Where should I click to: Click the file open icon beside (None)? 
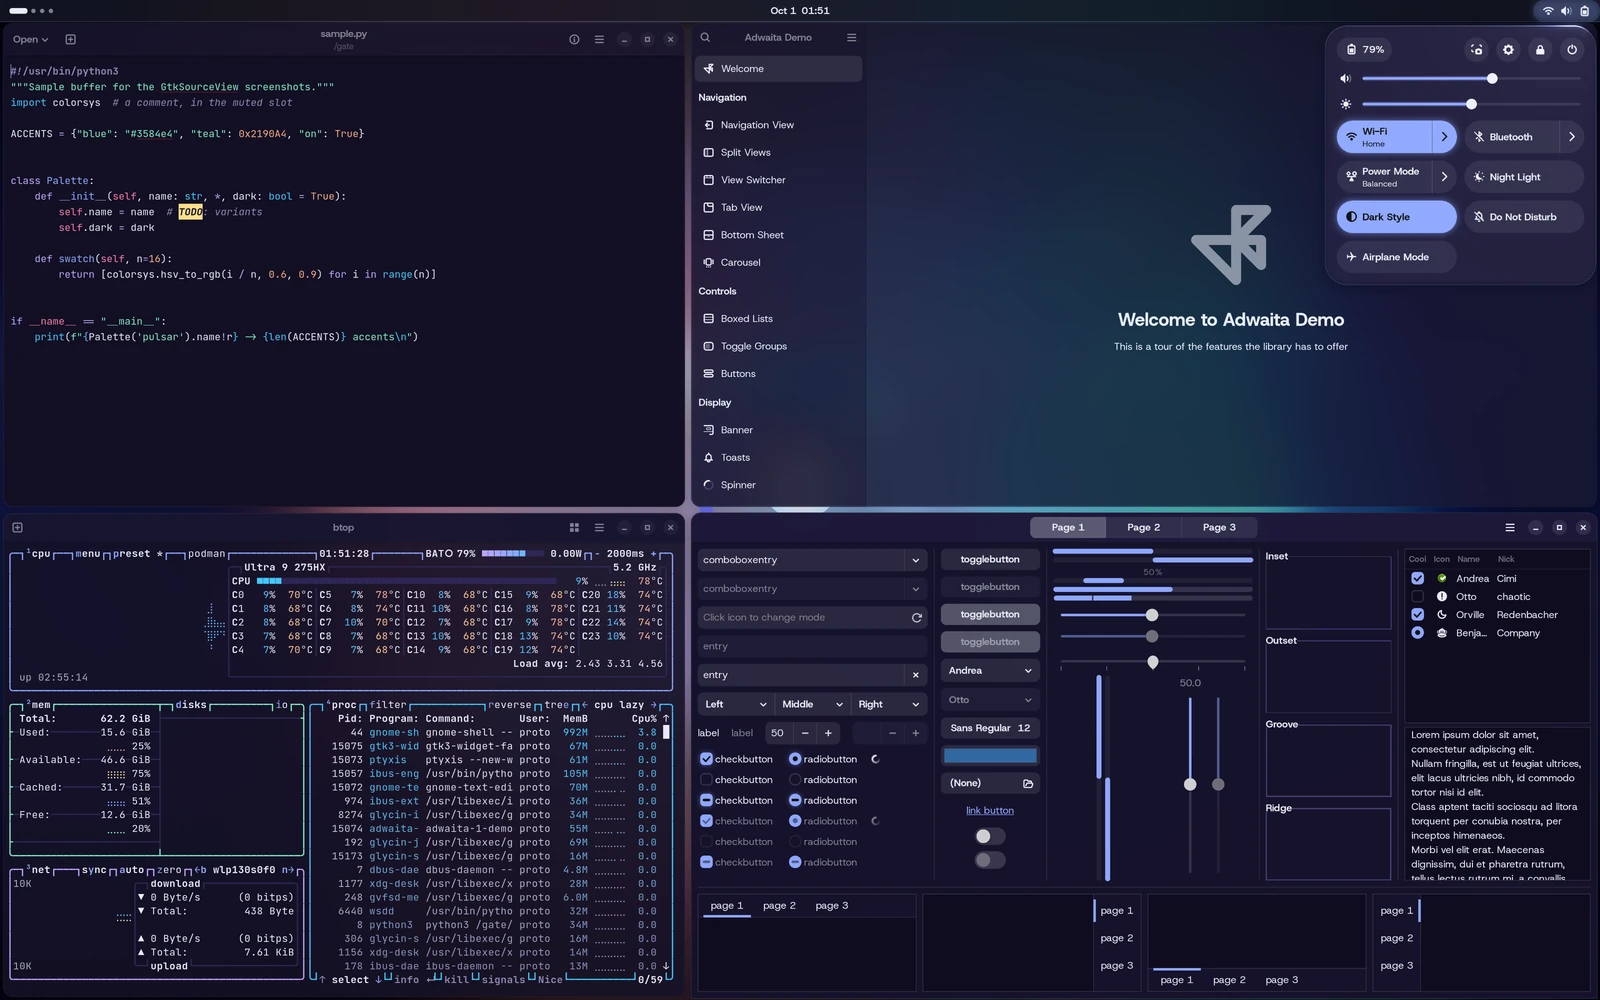pyautogui.click(x=1028, y=783)
